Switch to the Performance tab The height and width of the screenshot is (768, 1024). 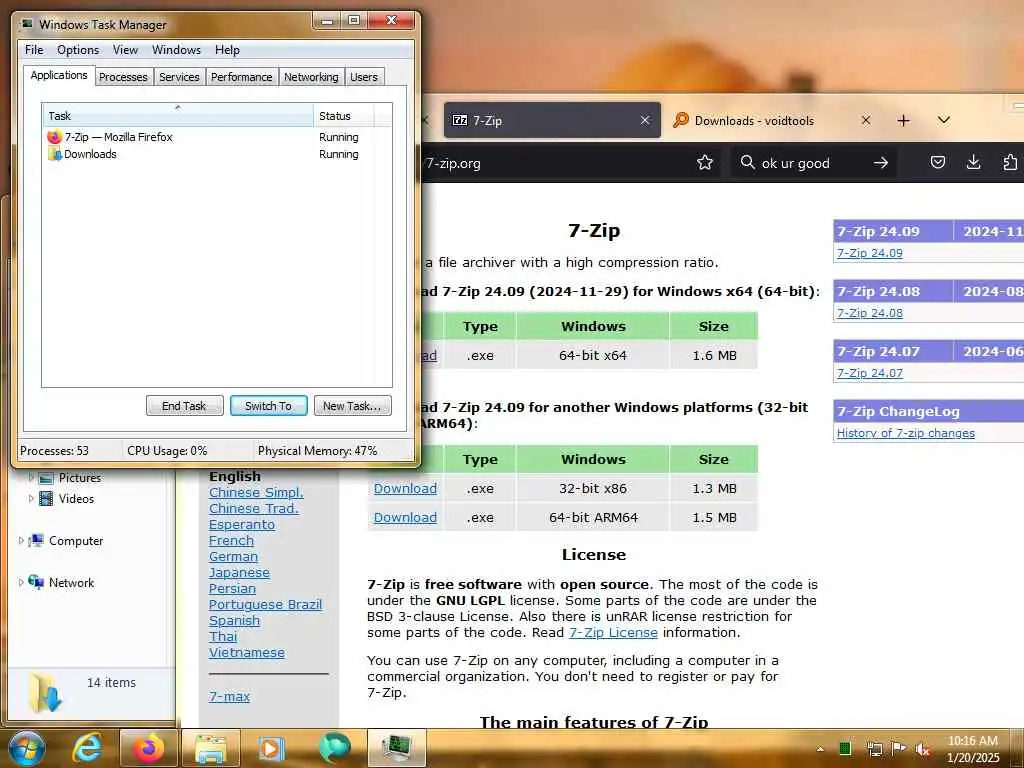pyautogui.click(x=241, y=77)
